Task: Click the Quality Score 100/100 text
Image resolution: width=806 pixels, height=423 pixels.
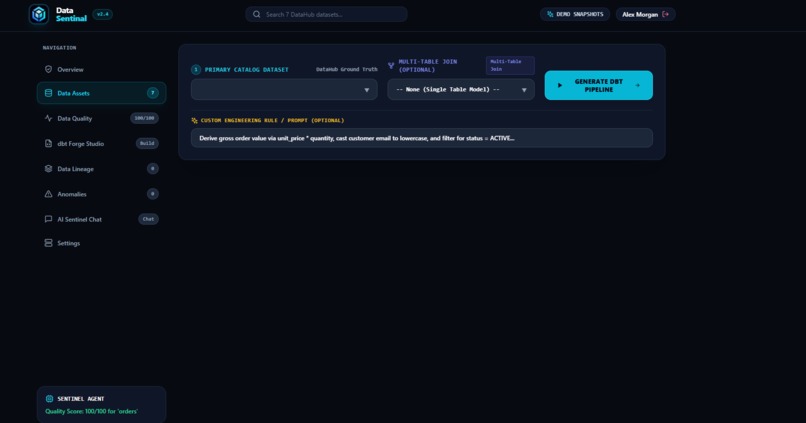Action: coord(91,411)
